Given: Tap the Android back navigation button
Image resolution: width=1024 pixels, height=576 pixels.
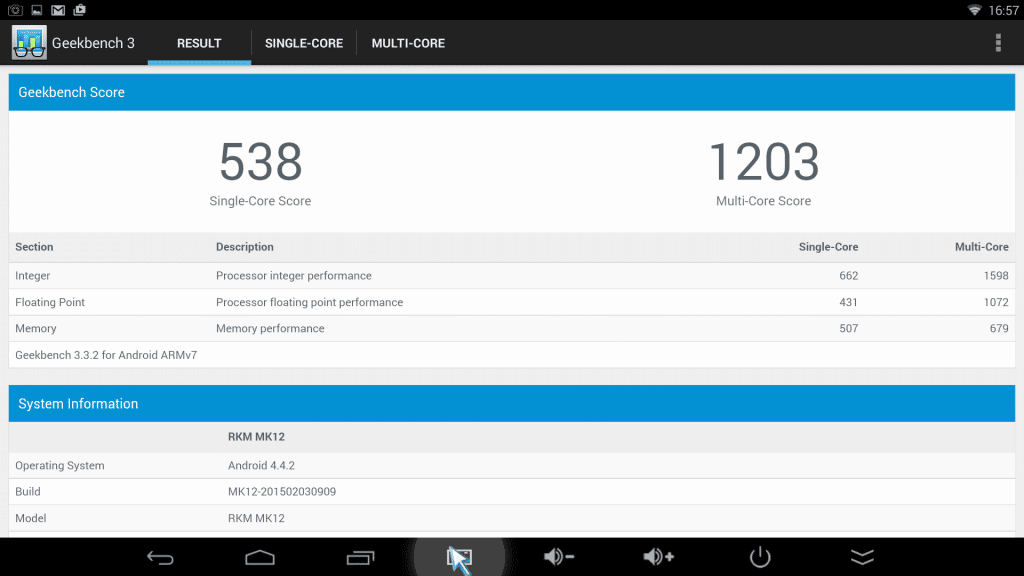Looking at the screenshot, I should tap(160, 557).
